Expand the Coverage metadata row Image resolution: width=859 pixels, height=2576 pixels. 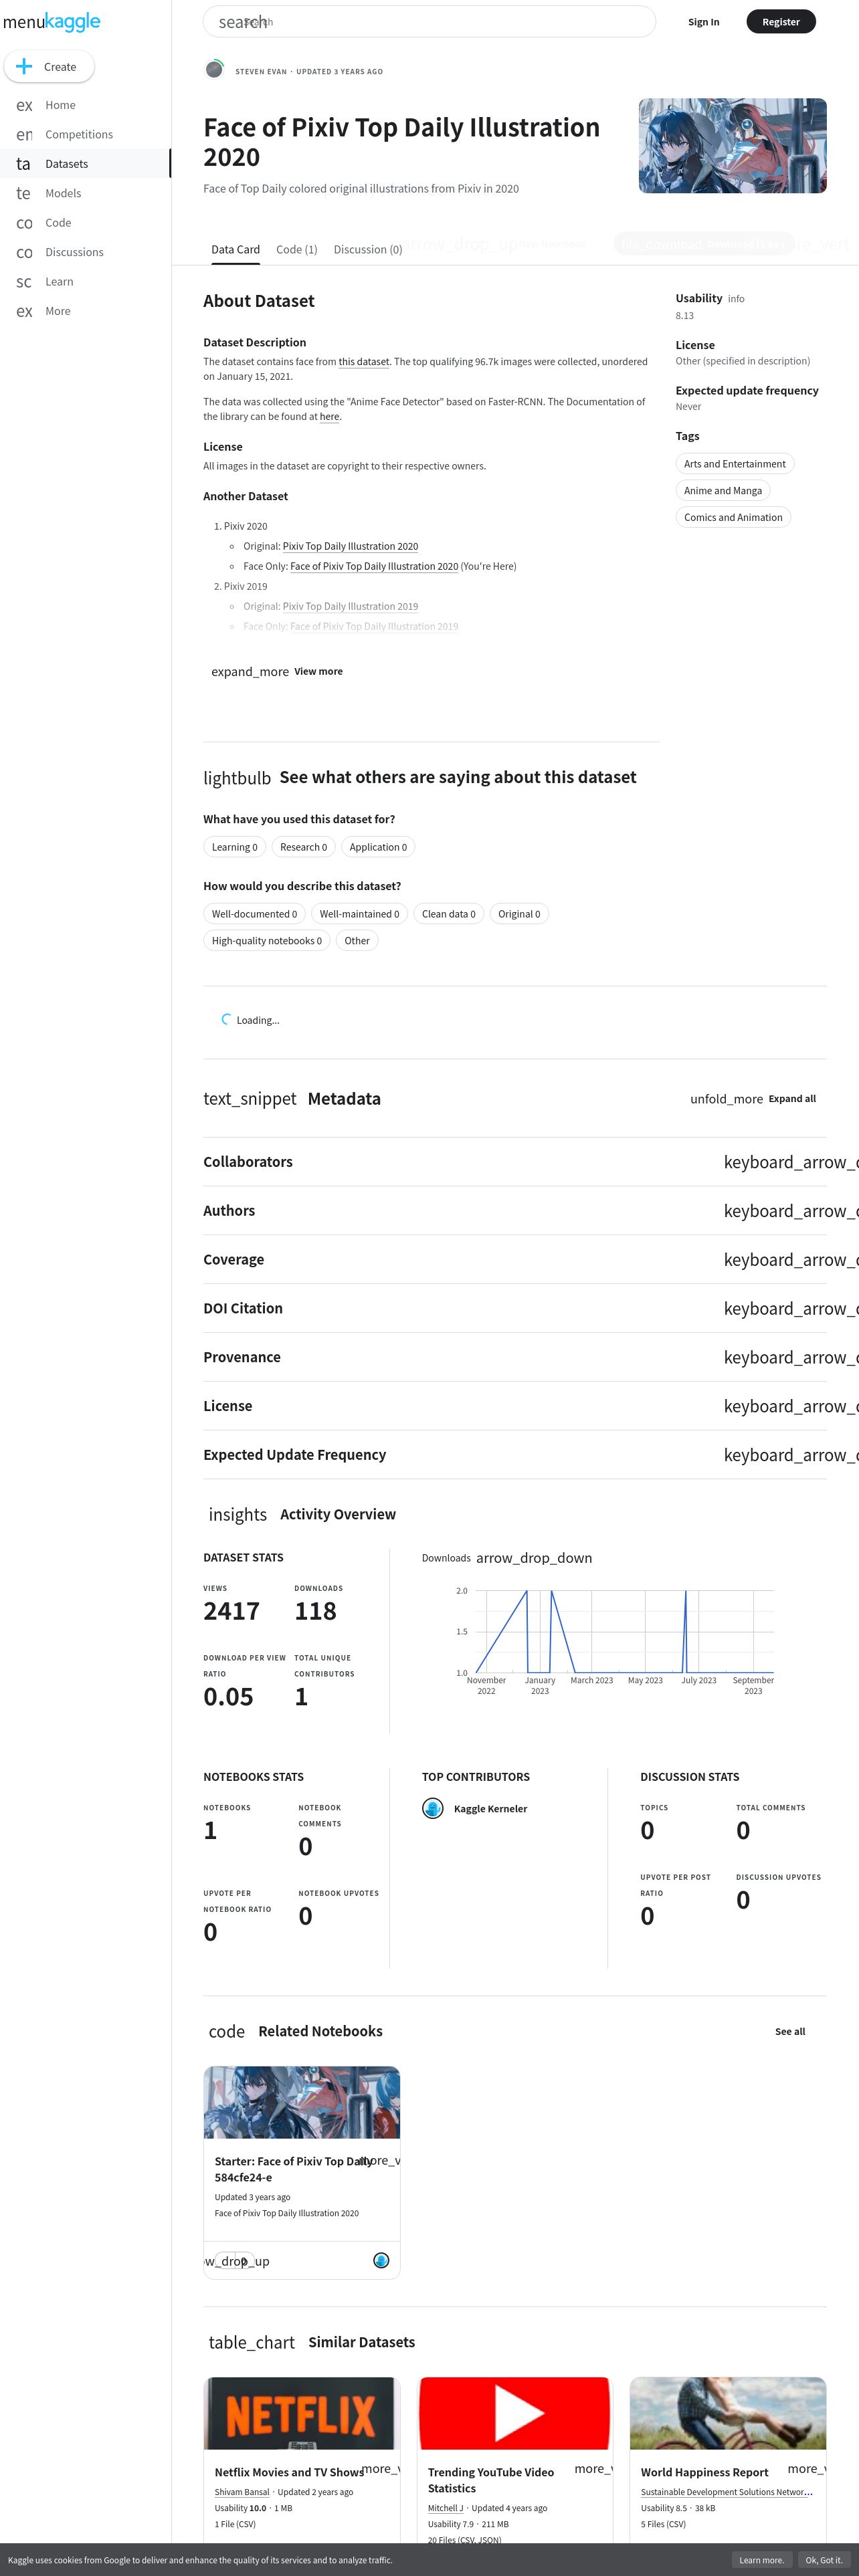(x=515, y=1260)
